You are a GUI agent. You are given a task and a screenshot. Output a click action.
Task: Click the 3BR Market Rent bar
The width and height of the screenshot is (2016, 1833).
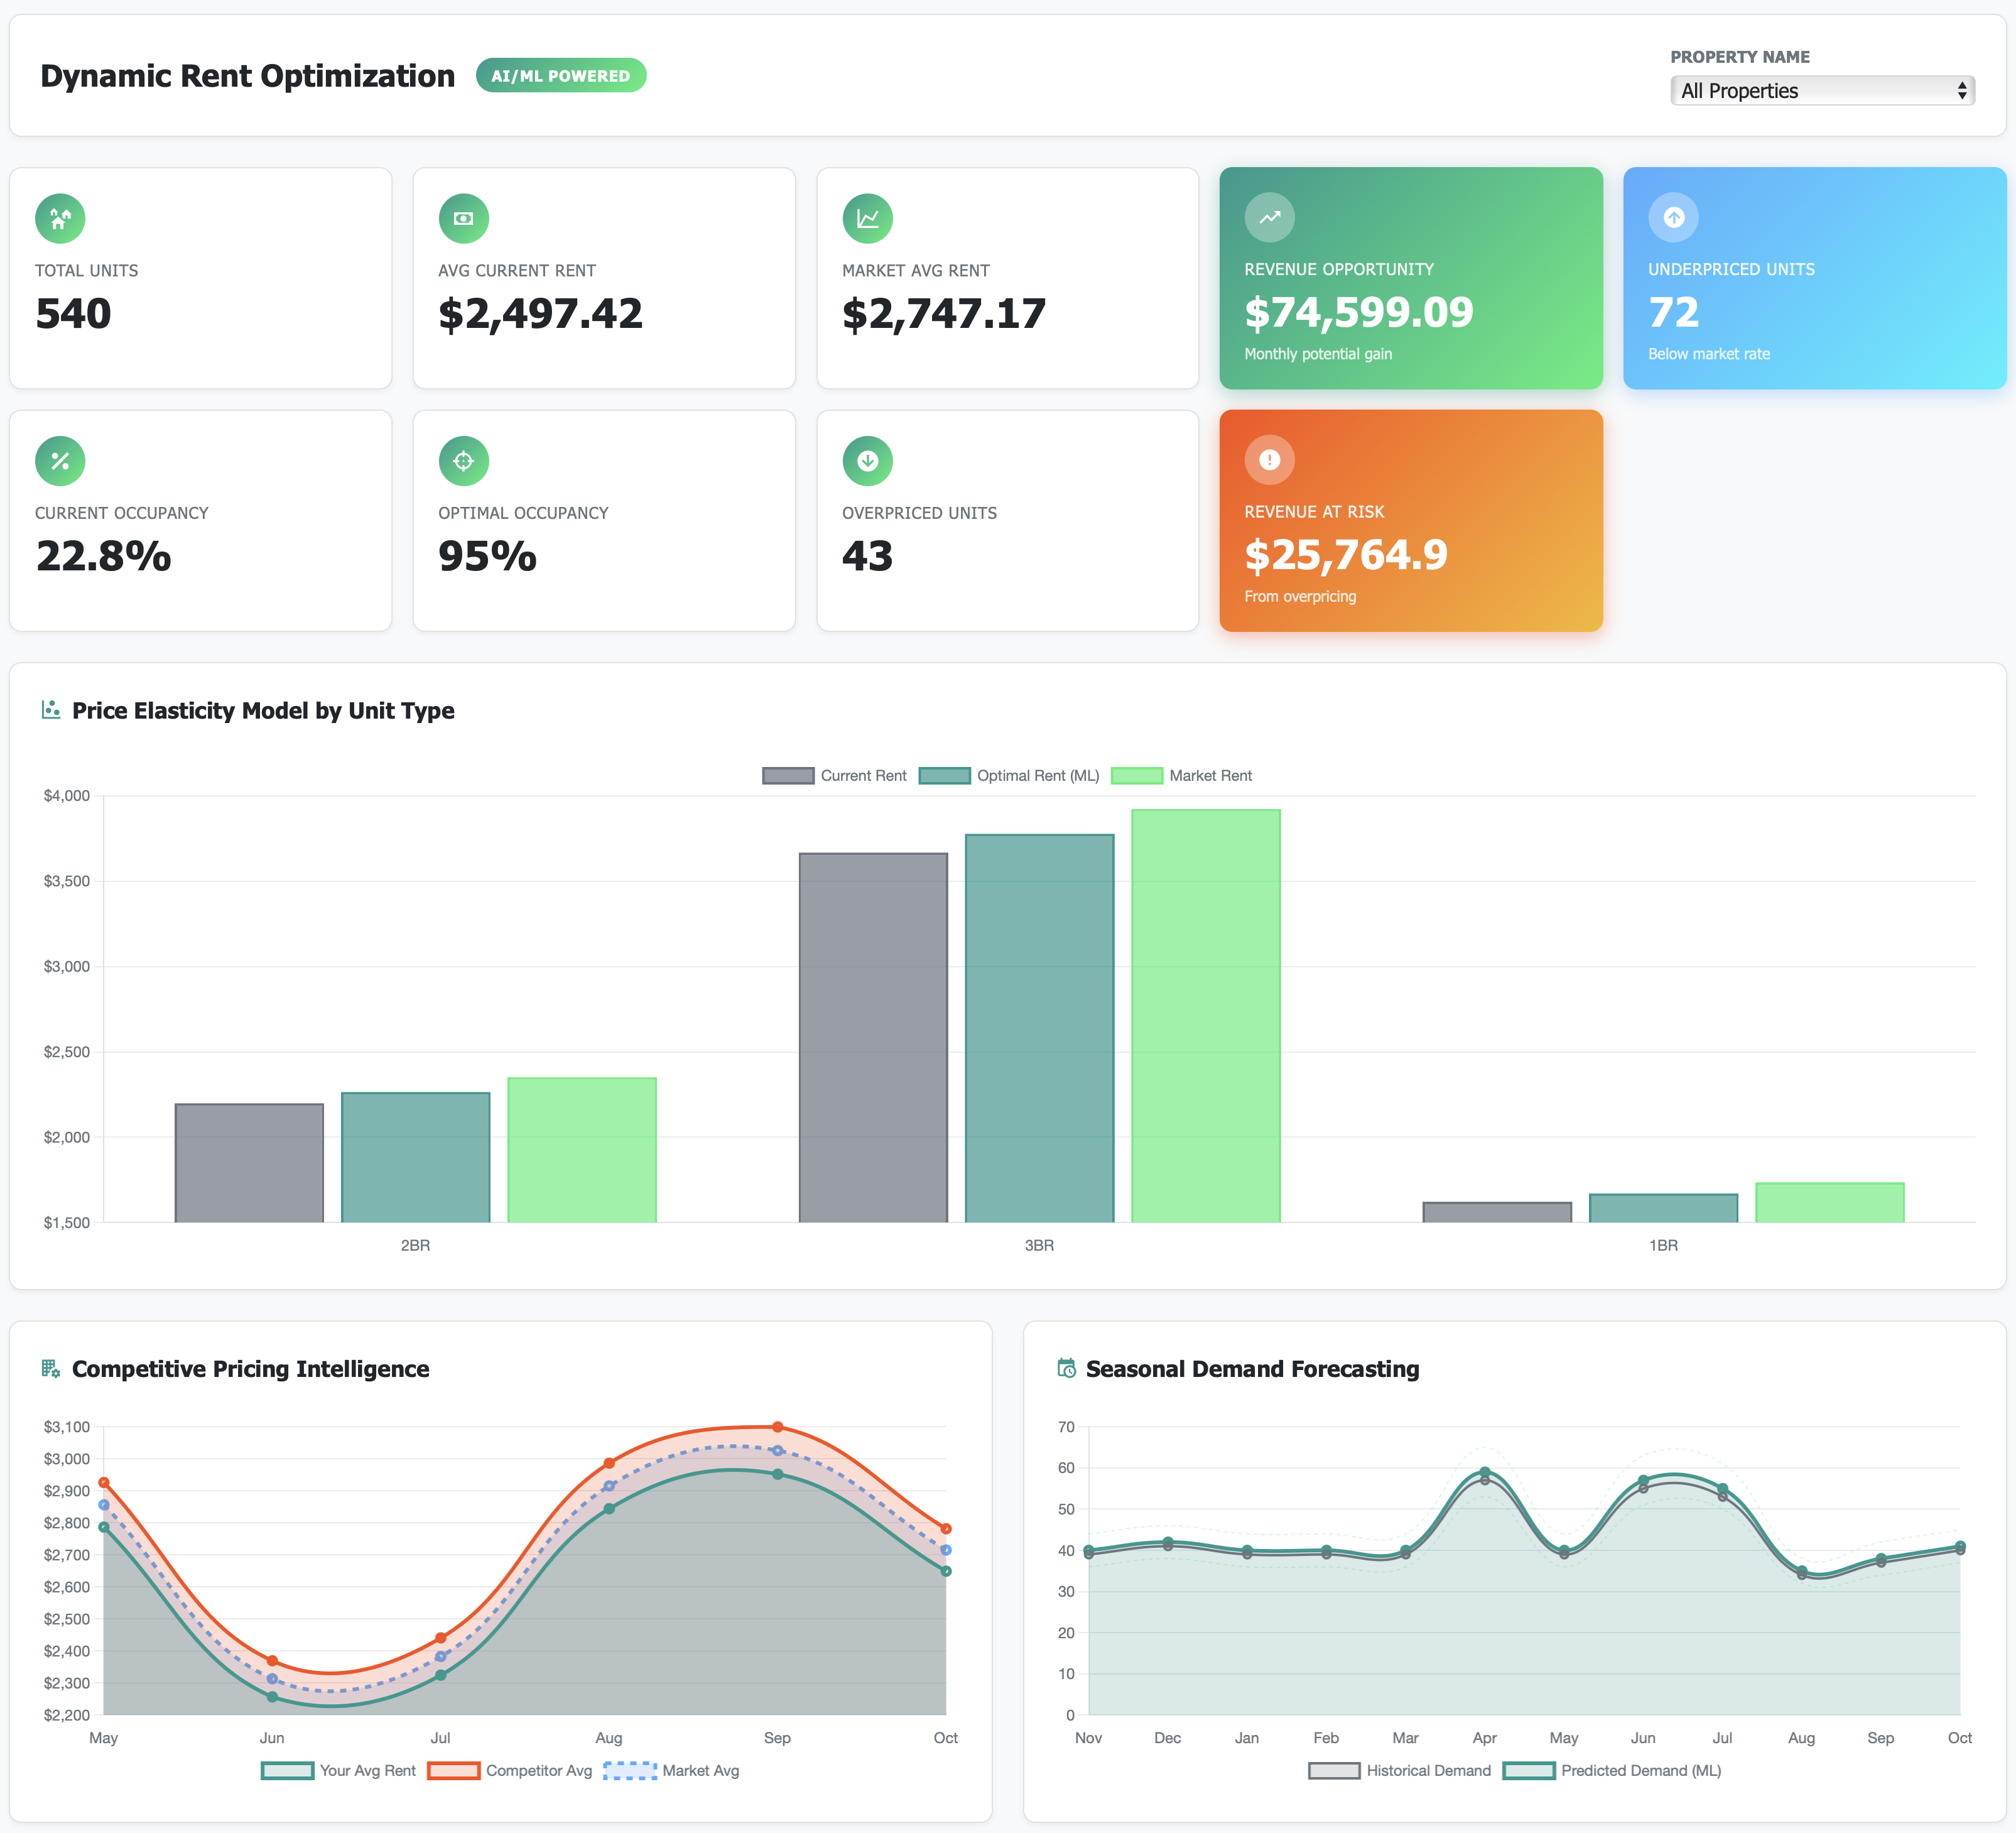tap(1205, 1015)
